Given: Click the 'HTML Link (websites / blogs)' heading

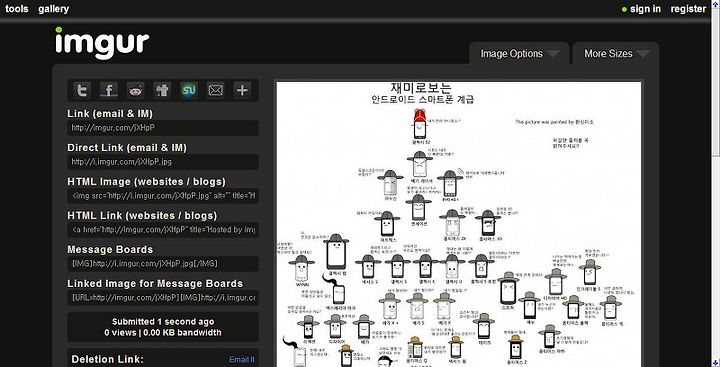Looking at the screenshot, I should pyautogui.click(x=142, y=215).
